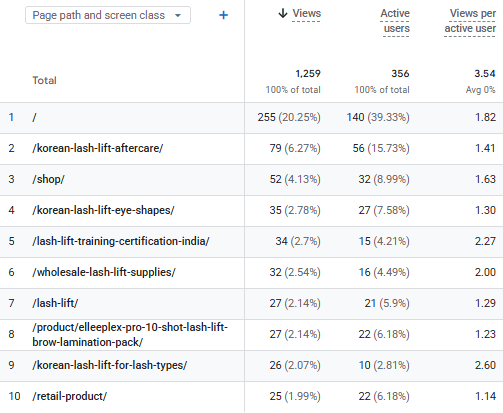
Task: Click the 1.30 views per user value
Action: [x=485, y=210]
